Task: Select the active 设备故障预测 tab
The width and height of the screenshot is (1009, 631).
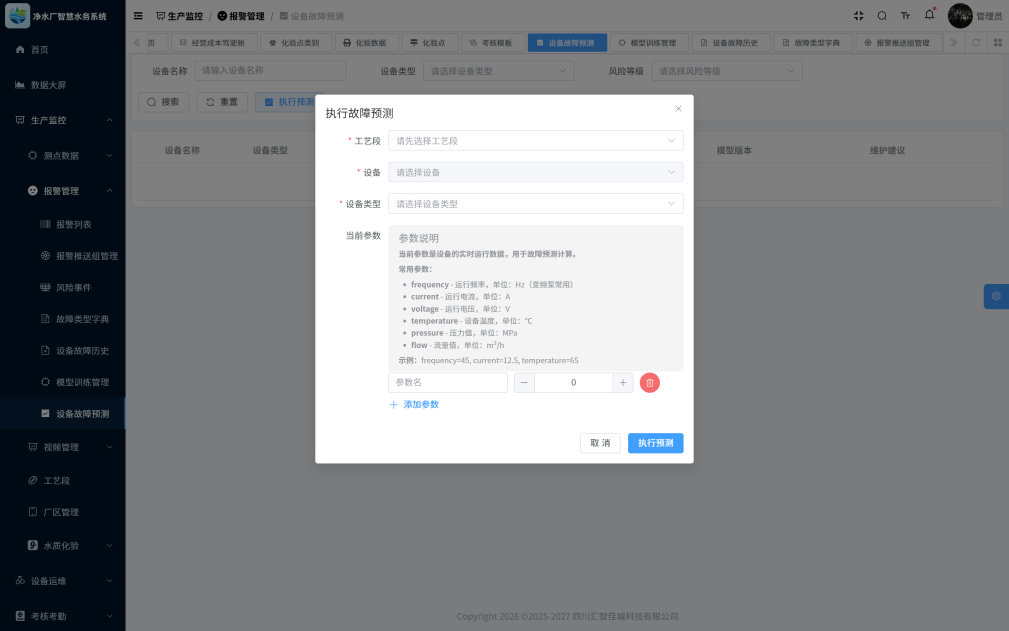Action: (x=566, y=43)
